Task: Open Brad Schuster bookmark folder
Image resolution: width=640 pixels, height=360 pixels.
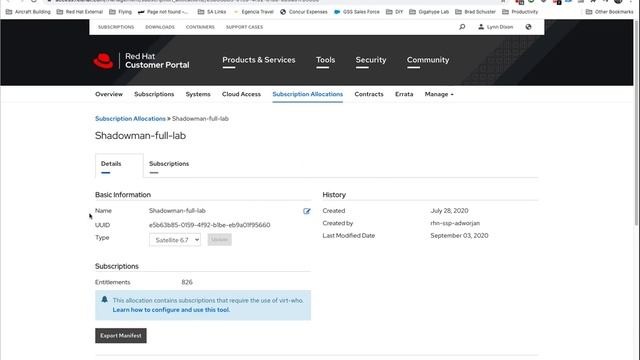Action: (x=476, y=12)
